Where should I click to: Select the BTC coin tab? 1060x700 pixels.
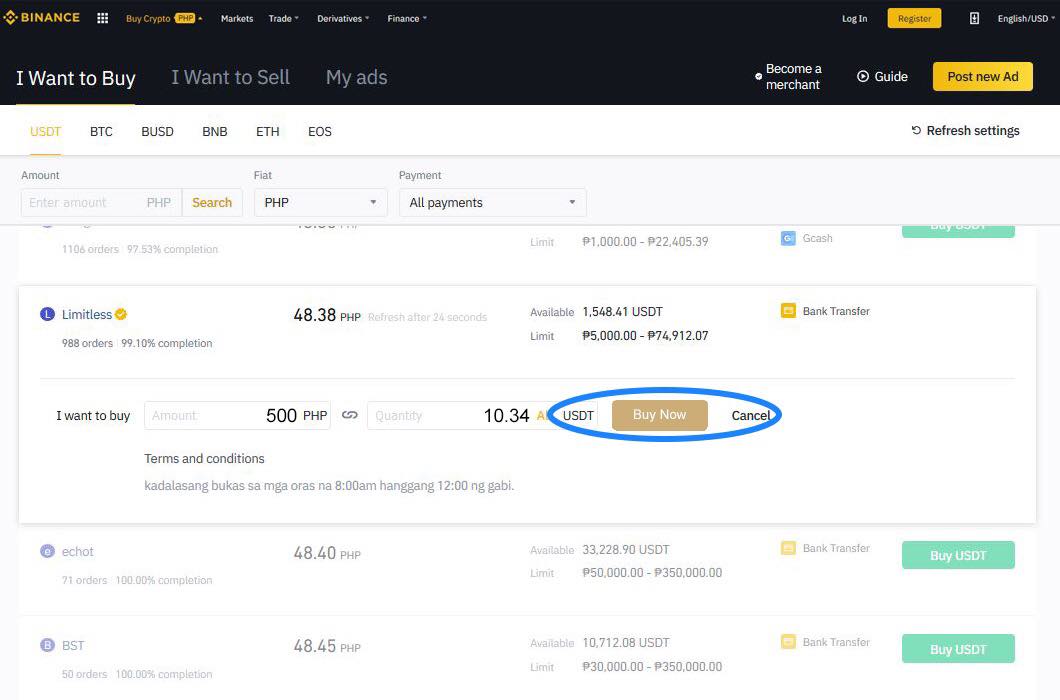pos(101,131)
